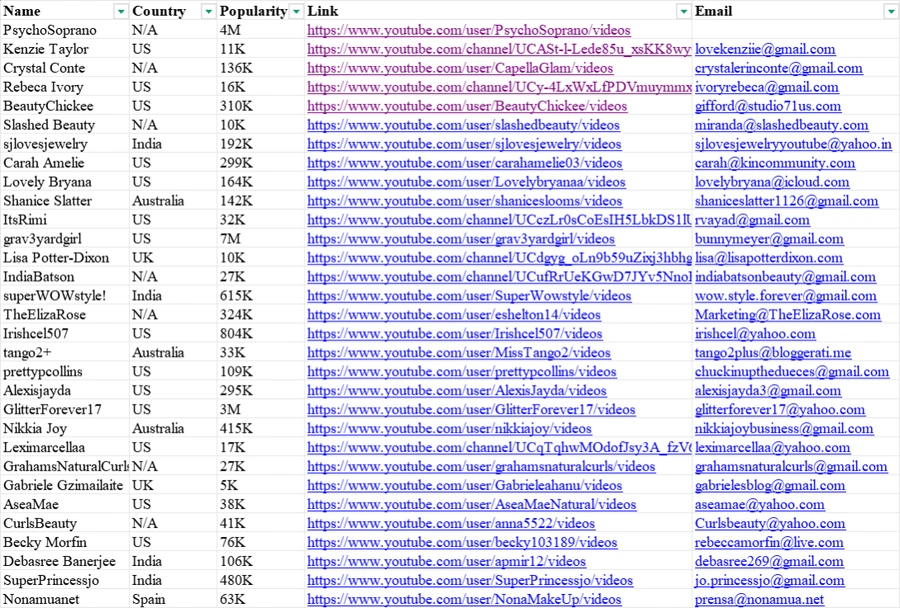Open the BeautyChickee YouTube videos link
Viewport: 900px width, 608px height.
tap(467, 106)
